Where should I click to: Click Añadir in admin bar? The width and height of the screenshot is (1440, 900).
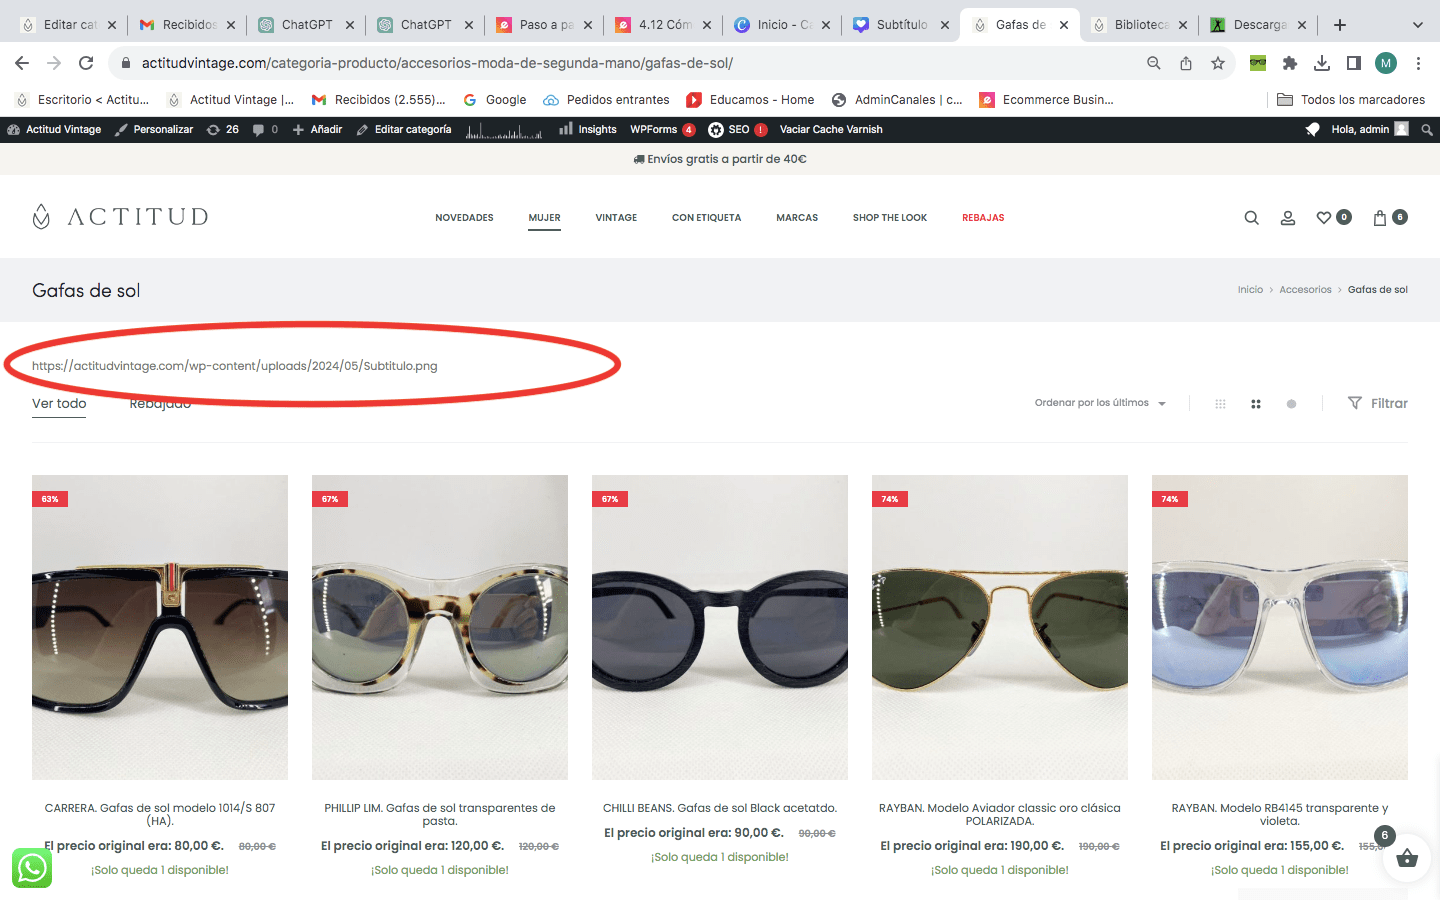(x=317, y=129)
